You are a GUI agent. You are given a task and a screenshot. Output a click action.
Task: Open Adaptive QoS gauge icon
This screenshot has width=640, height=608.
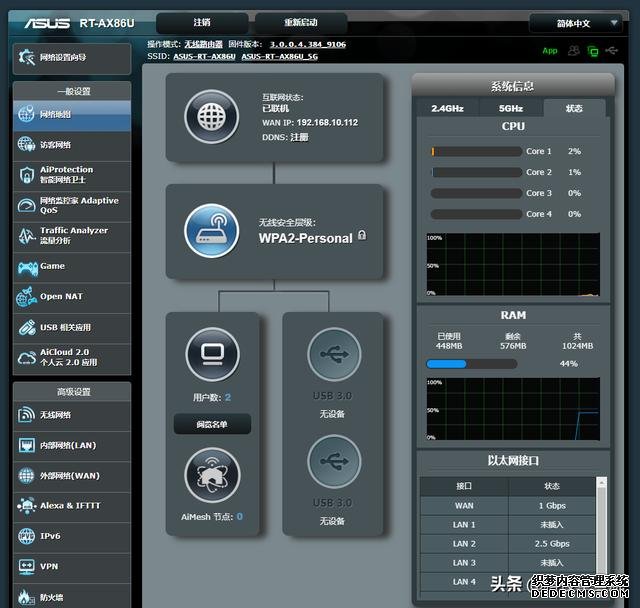[x=27, y=205]
